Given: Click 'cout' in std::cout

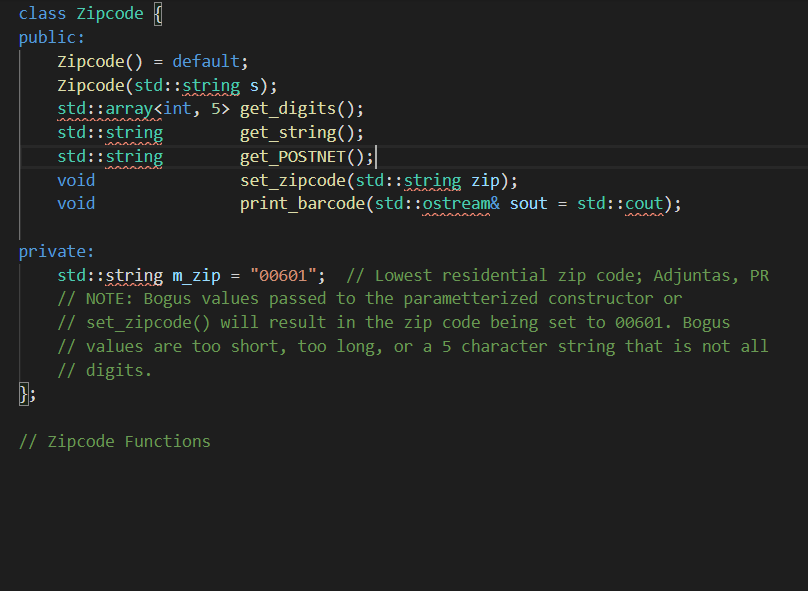Looking at the screenshot, I should coord(644,204).
